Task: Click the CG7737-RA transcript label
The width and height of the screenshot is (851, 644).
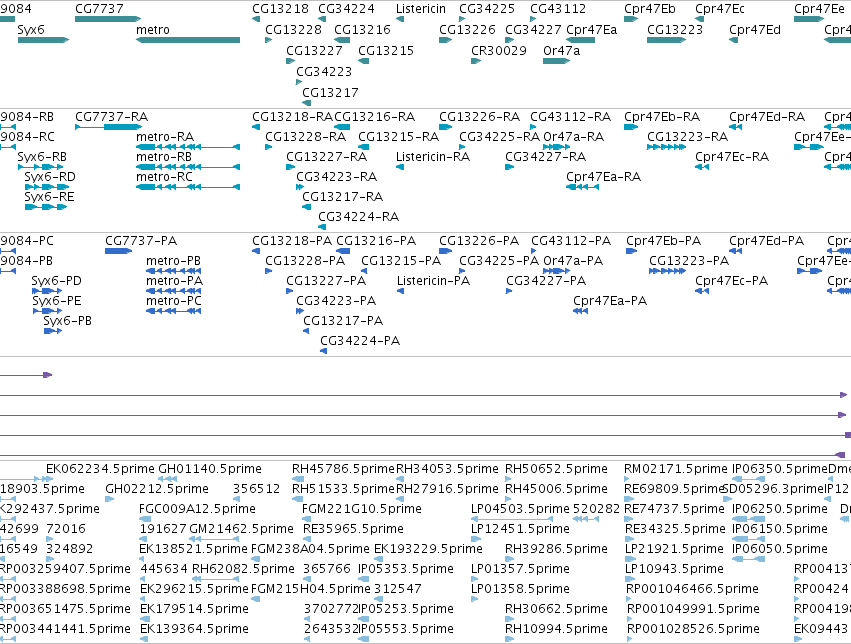Action: click(x=111, y=117)
